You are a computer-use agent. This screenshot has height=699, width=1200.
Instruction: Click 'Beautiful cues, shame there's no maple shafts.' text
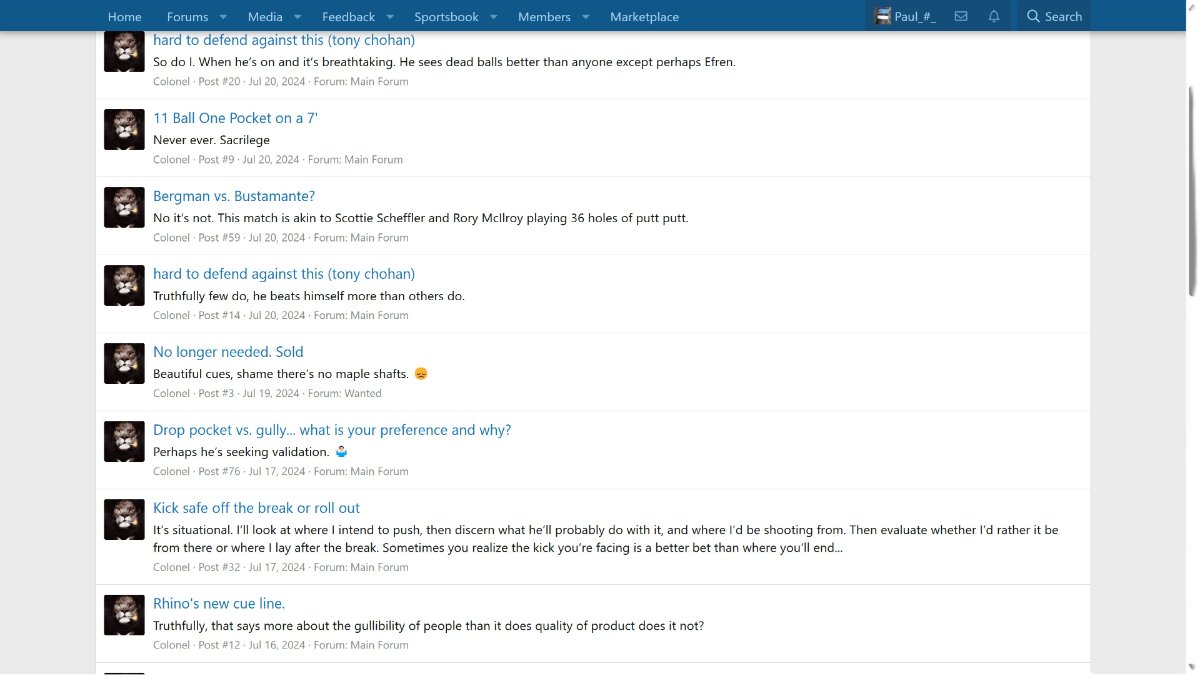click(281, 374)
